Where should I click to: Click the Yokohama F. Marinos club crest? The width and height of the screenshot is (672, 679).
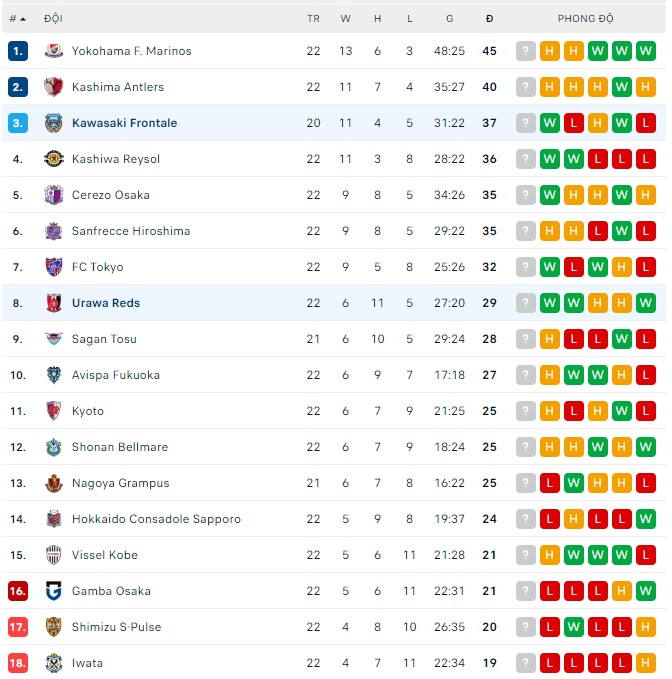coord(53,51)
